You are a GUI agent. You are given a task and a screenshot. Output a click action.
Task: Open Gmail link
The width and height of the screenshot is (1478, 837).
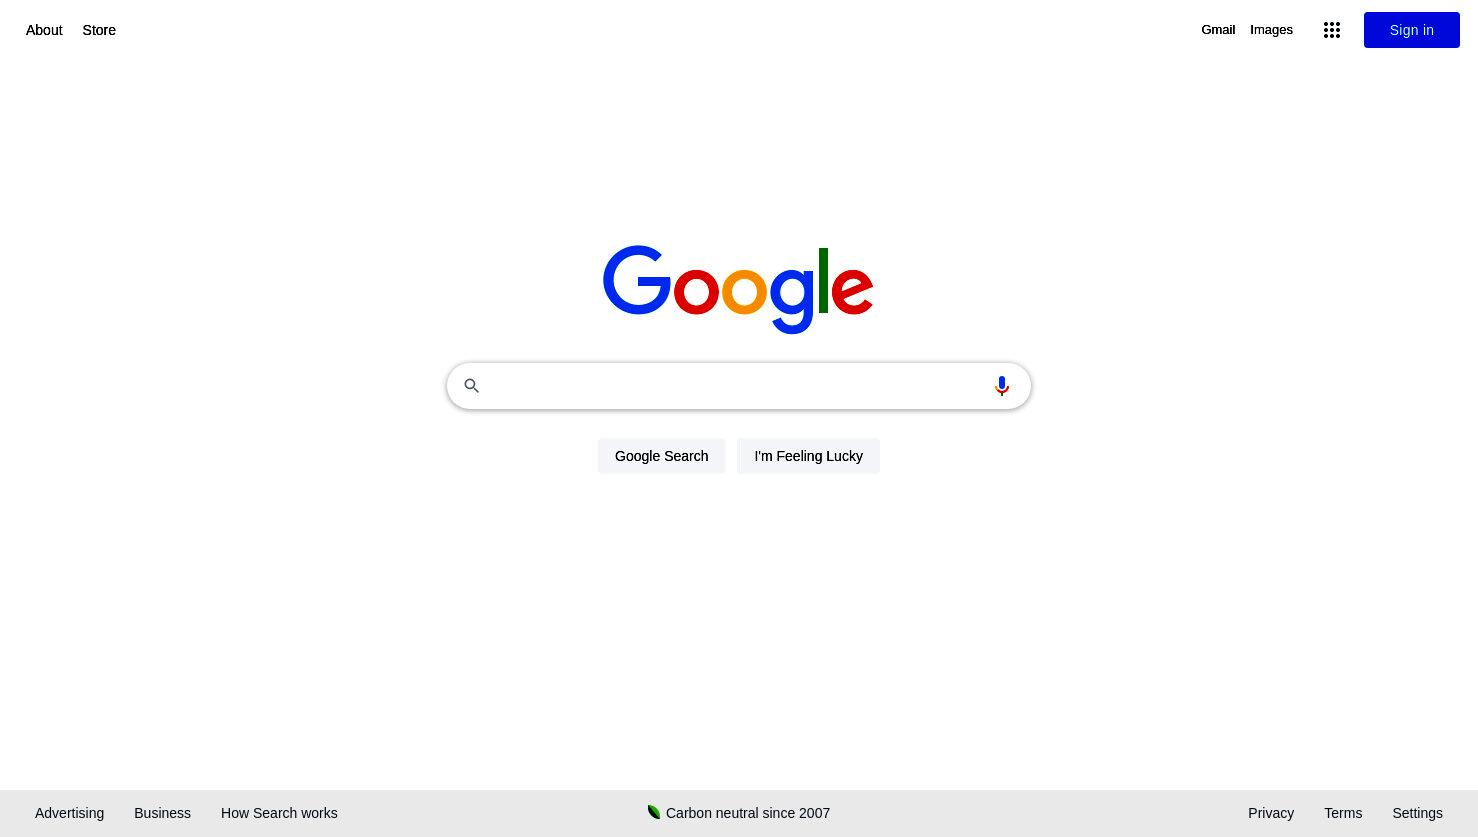pos(1218,30)
